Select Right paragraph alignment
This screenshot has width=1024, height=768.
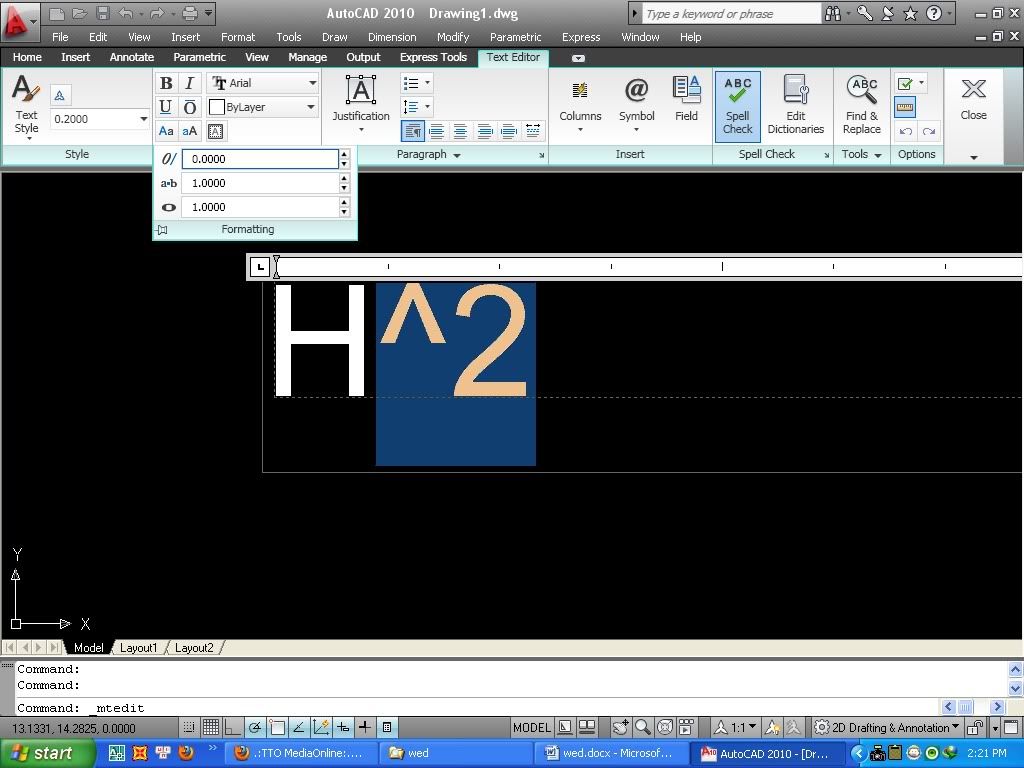[485, 131]
